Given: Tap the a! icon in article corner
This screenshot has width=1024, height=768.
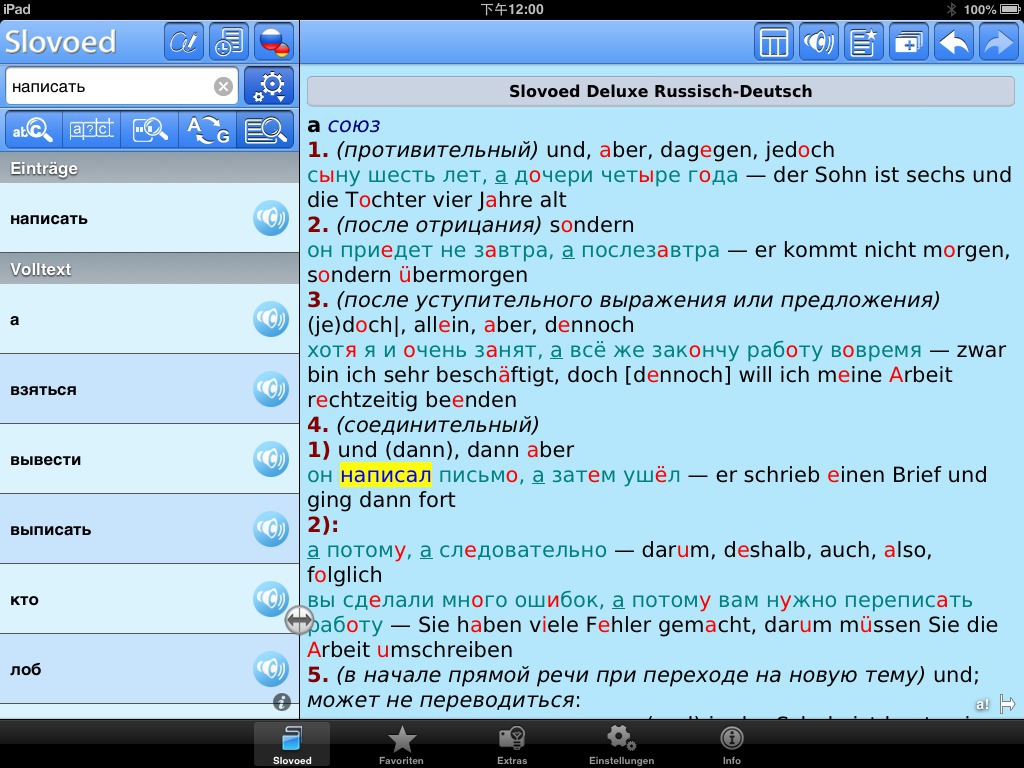Looking at the screenshot, I should [x=983, y=705].
